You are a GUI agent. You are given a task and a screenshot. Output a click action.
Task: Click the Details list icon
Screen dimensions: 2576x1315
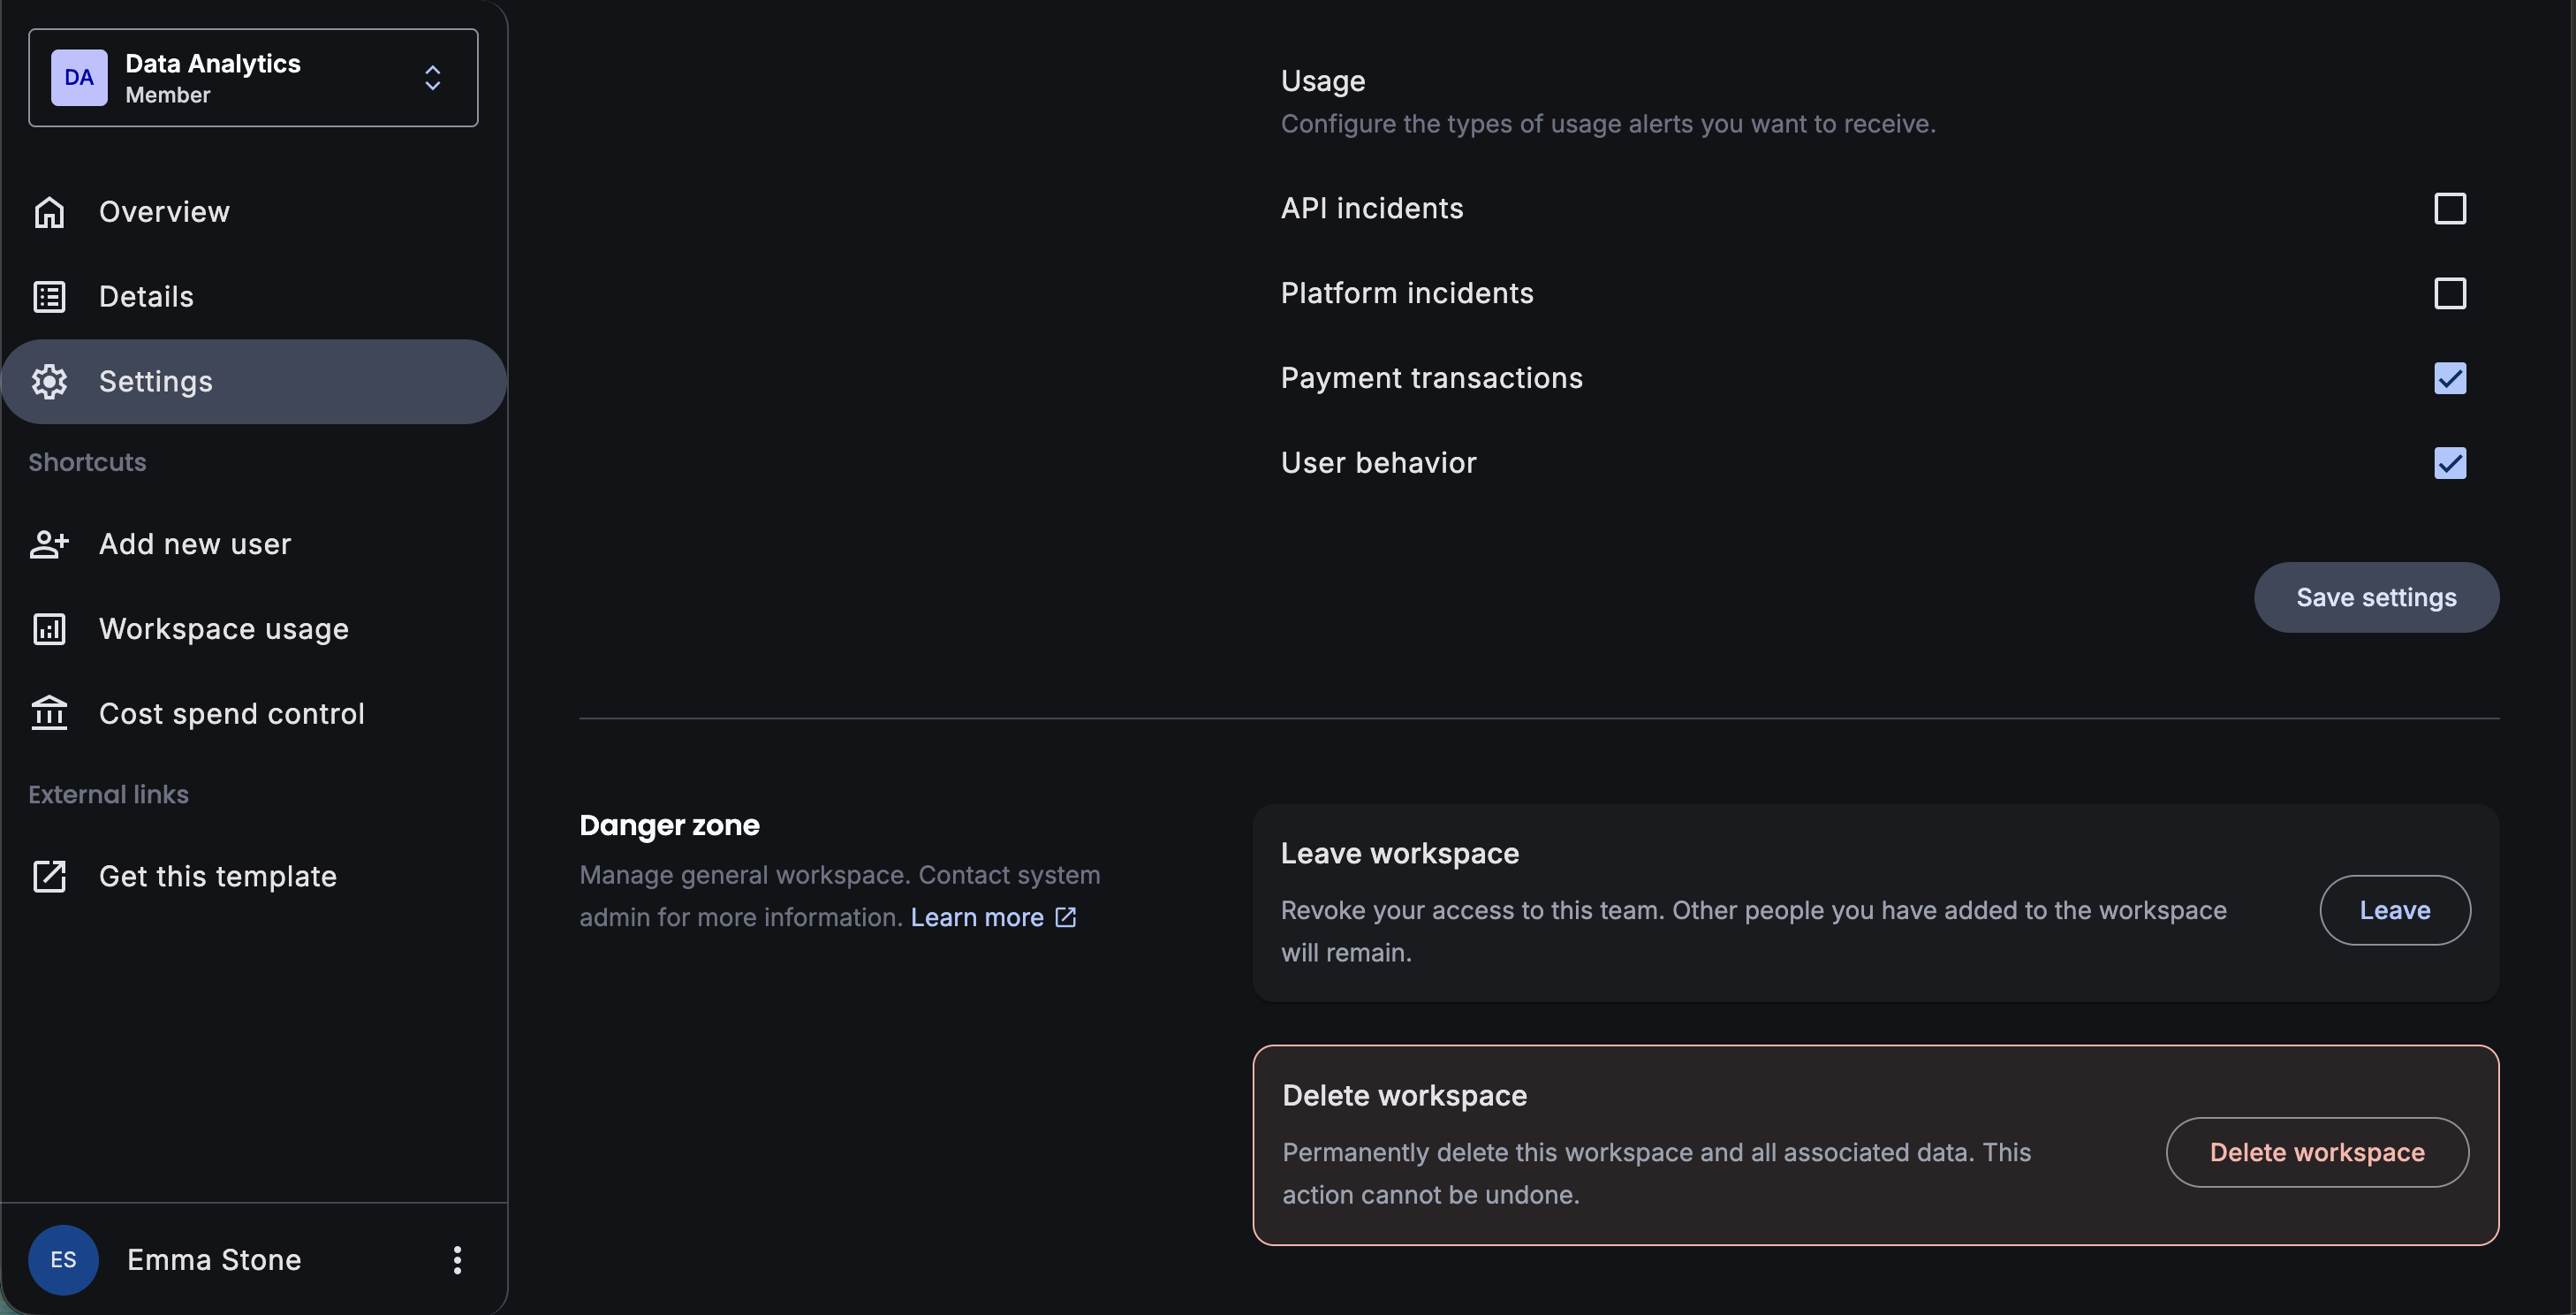(49, 297)
